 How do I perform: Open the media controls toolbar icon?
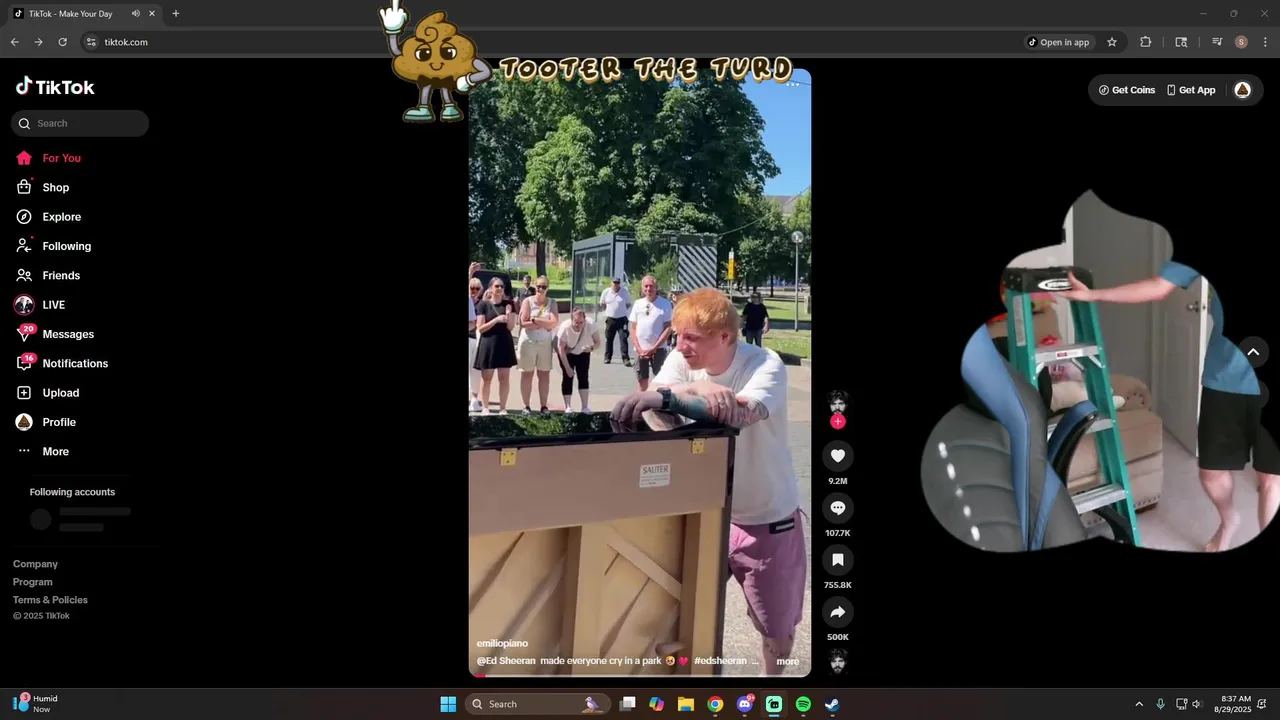(x=1216, y=42)
